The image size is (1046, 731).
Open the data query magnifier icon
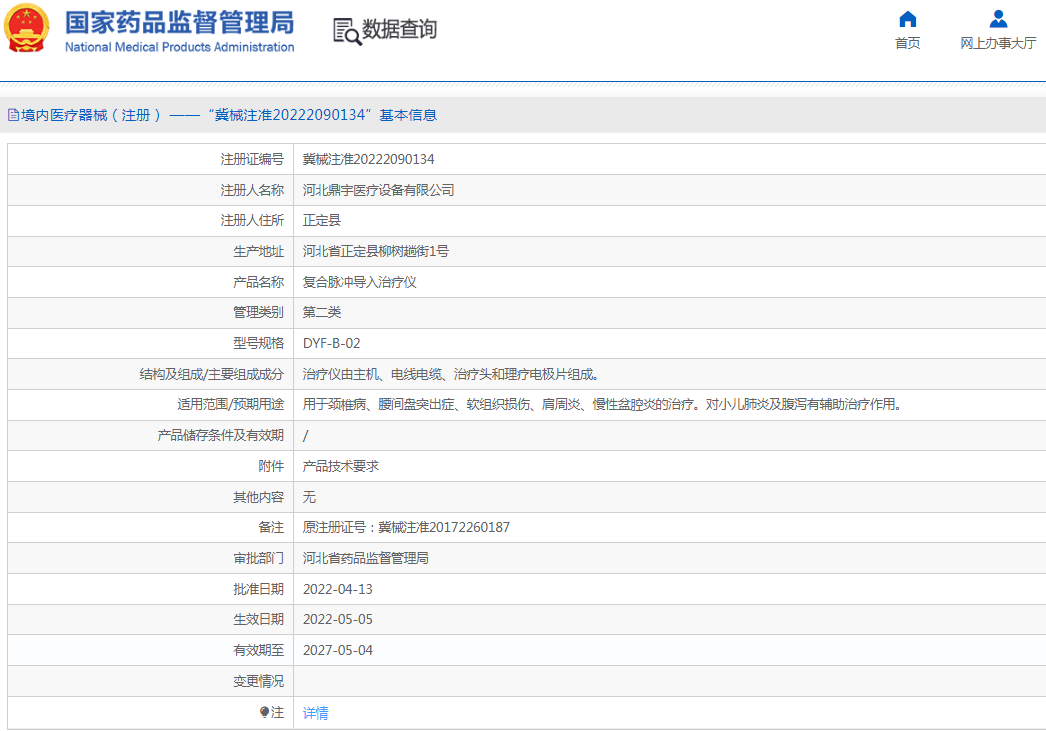click(x=347, y=31)
